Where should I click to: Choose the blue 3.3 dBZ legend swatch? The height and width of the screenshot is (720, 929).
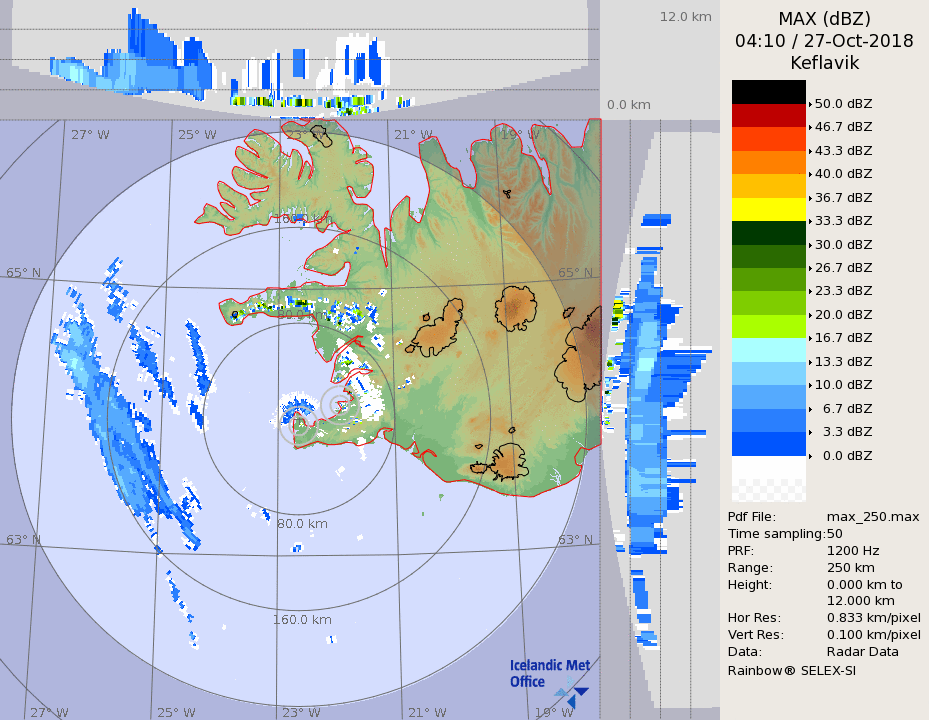point(768,443)
